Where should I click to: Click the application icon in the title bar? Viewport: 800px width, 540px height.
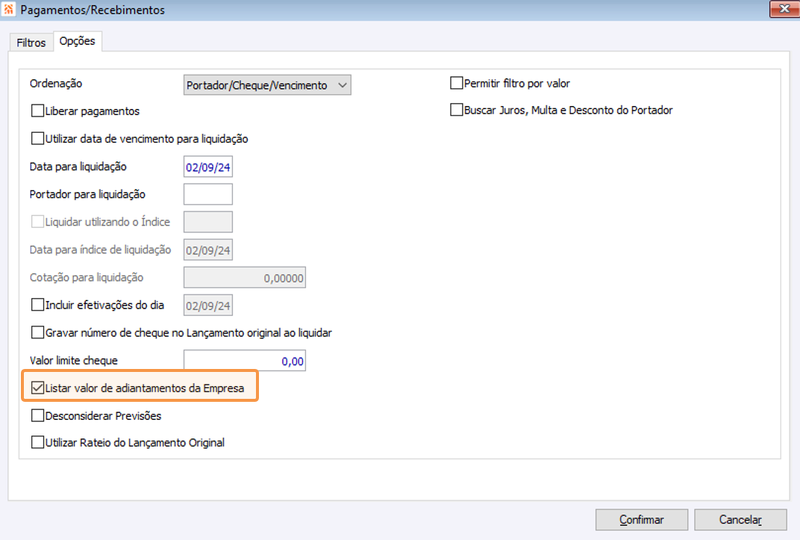tap(9, 9)
